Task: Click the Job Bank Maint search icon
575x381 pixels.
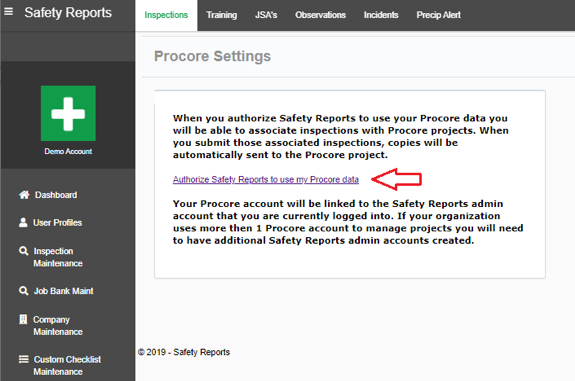Action: click(x=23, y=291)
